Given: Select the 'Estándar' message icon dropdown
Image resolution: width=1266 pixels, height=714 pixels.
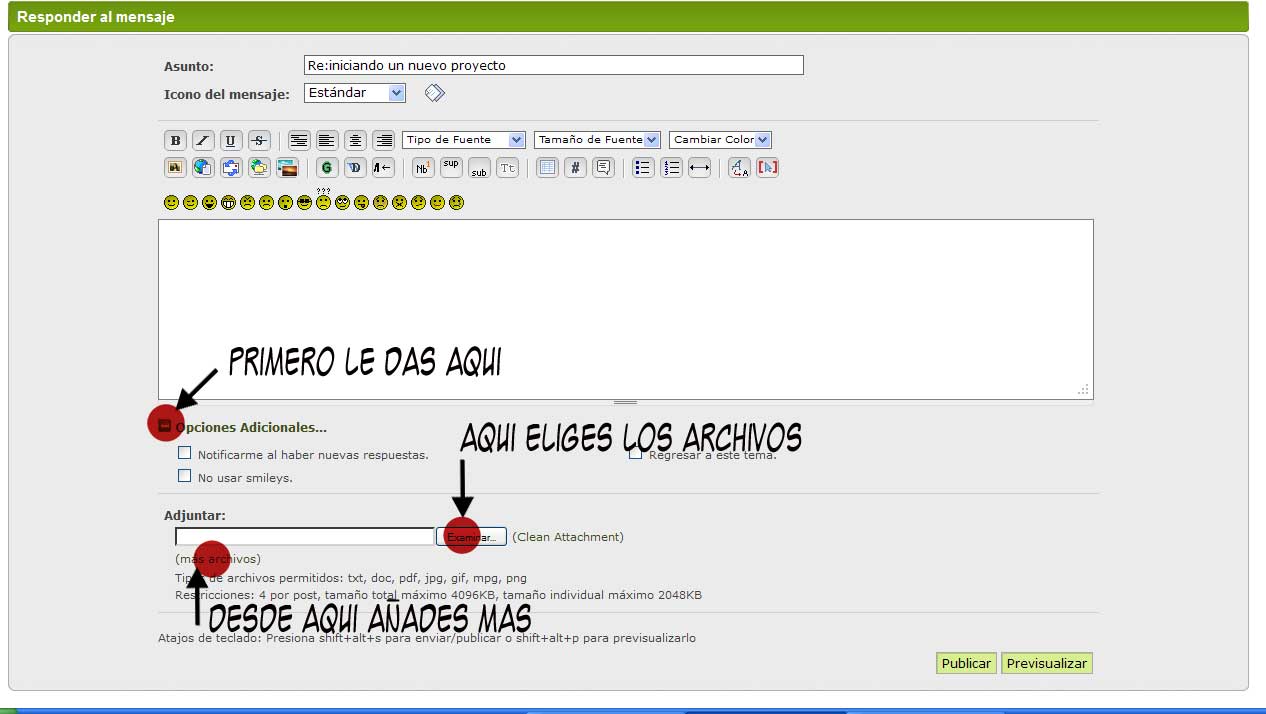Looking at the screenshot, I should [x=354, y=93].
